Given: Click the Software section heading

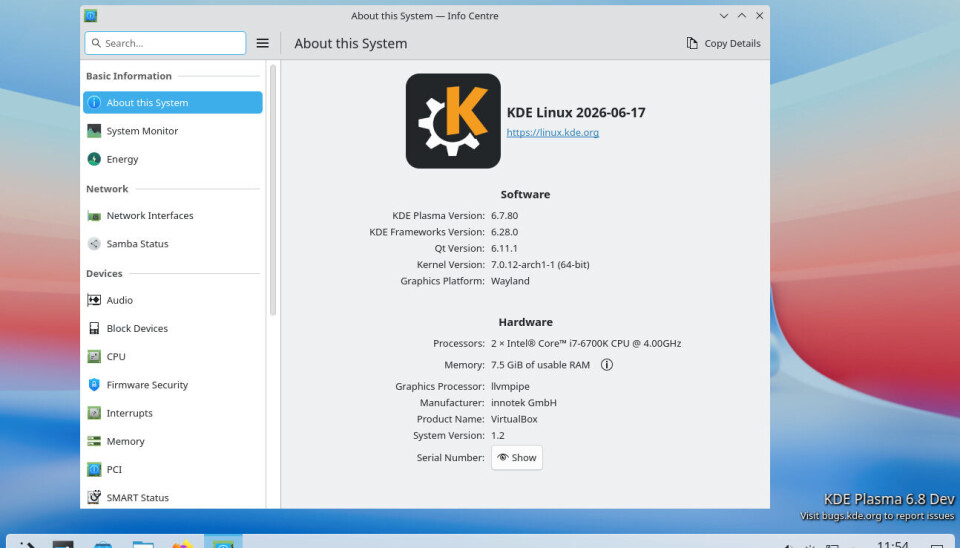Looking at the screenshot, I should [525, 194].
